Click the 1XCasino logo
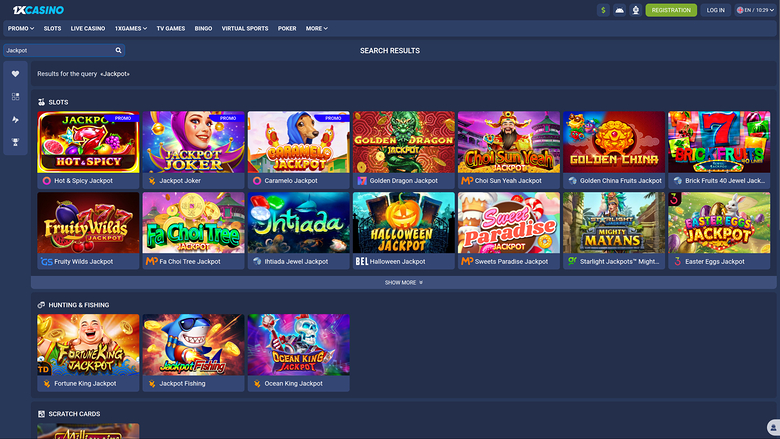Image resolution: width=780 pixels, height=439 pixels. click(38, 10)
